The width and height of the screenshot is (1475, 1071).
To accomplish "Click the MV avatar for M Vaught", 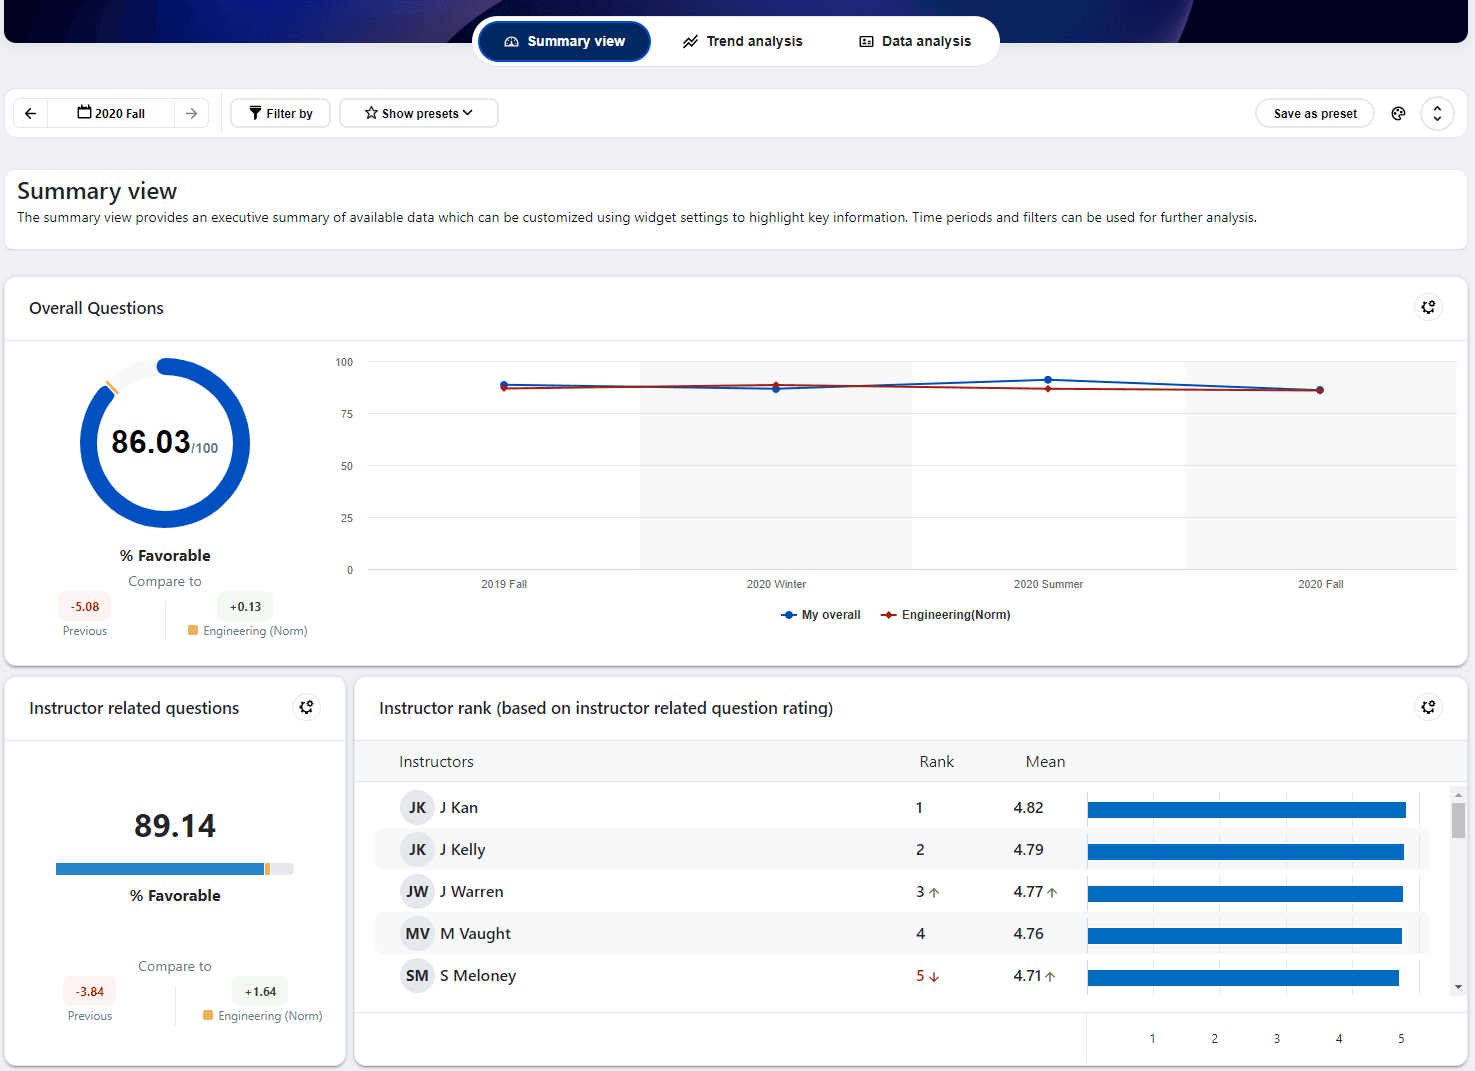I will pos(417,934).
